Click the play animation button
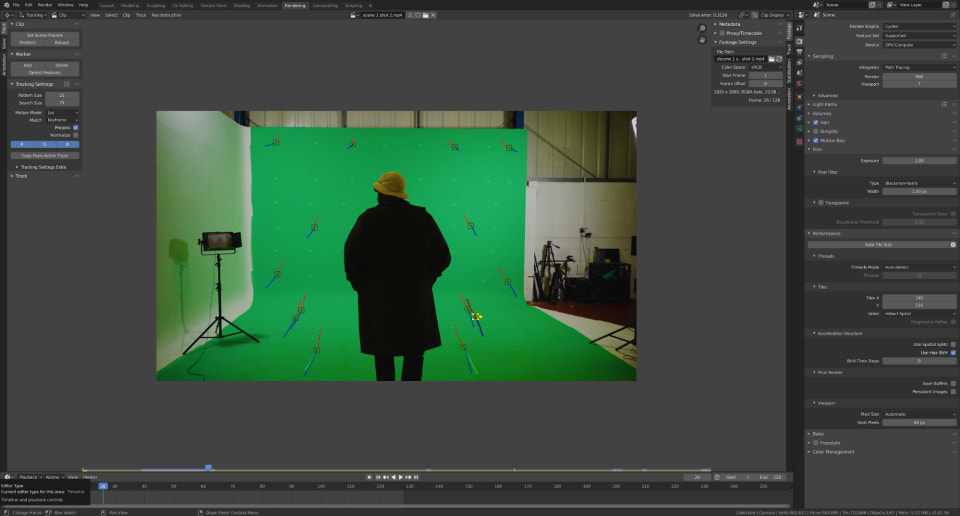The width and height of the screenshot is (960, 516). pyautogui.click(x=401, y=477)
